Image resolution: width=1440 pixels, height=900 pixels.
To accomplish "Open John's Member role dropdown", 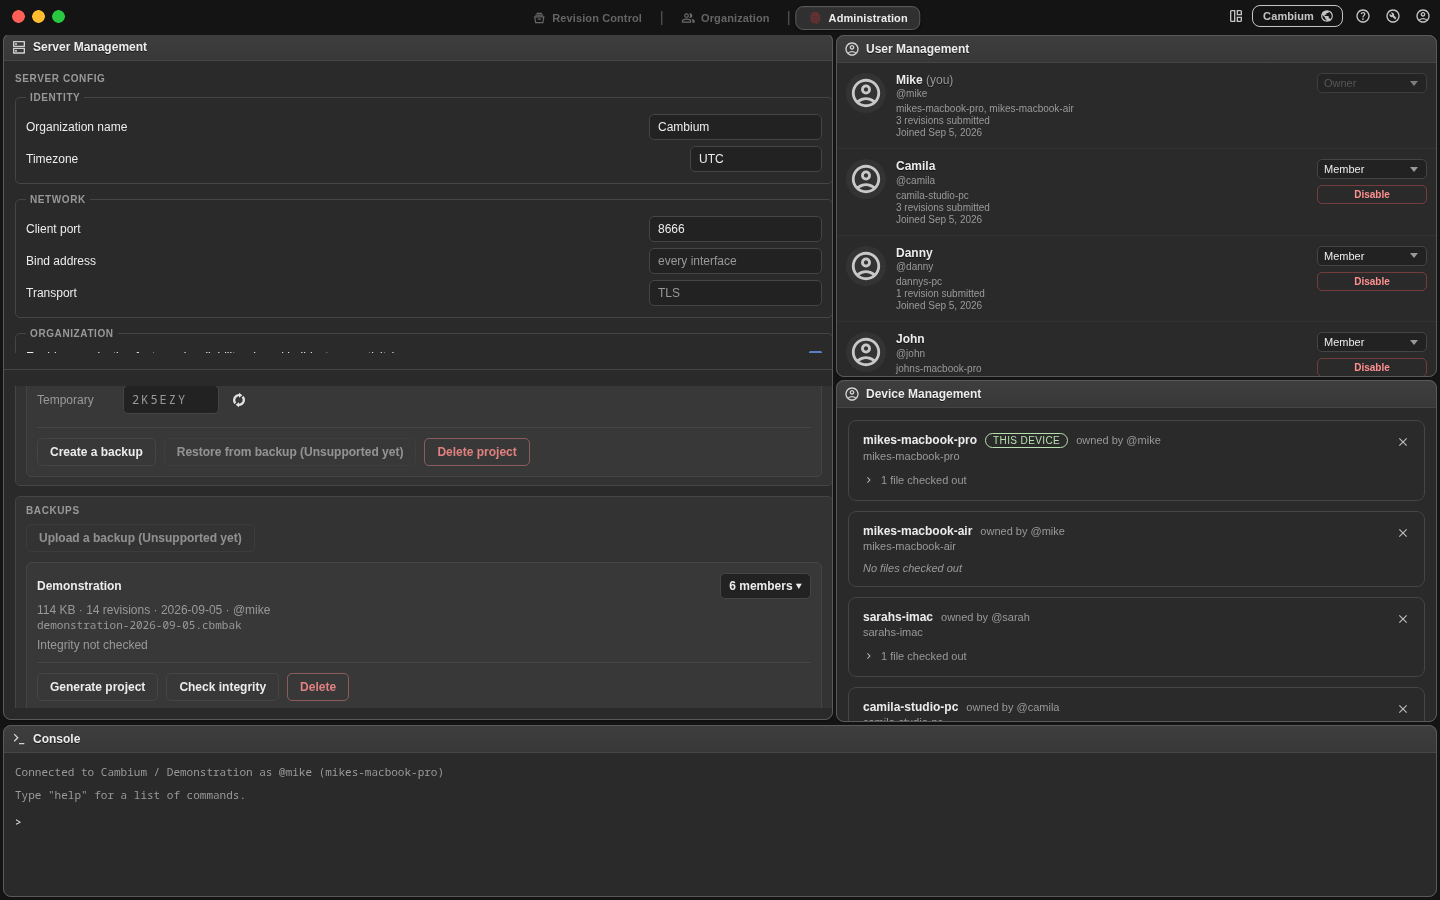I will (x=1371, y=342).
